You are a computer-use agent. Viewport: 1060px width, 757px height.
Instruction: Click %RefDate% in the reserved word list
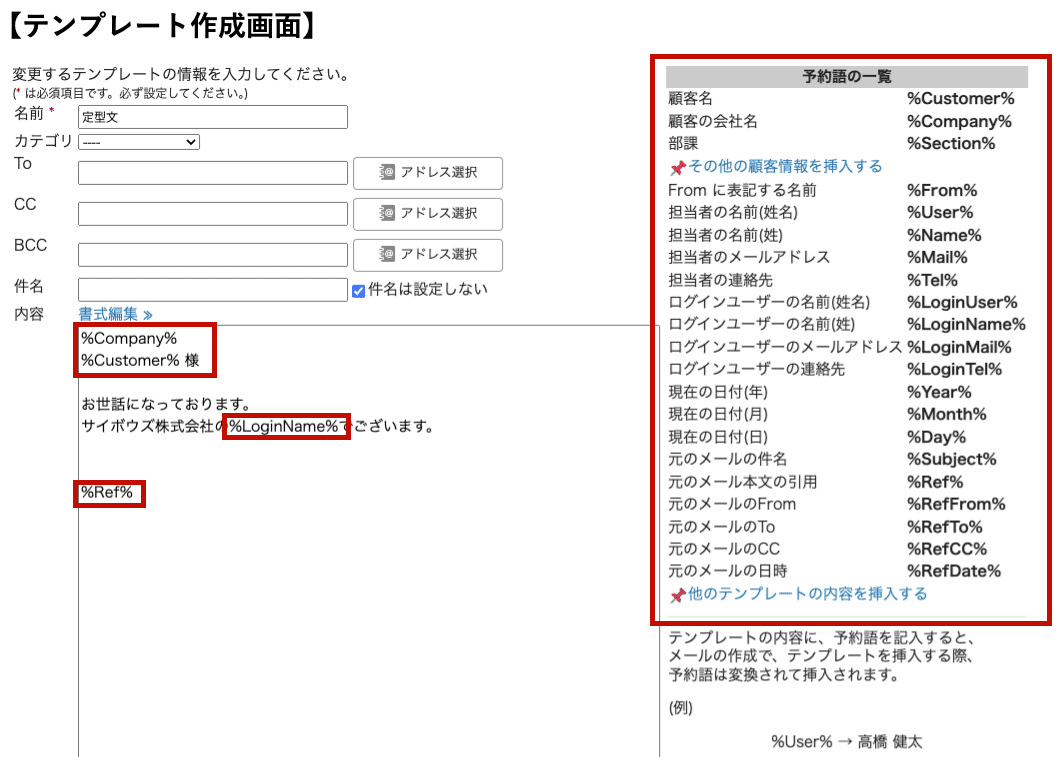coord(954,572)
